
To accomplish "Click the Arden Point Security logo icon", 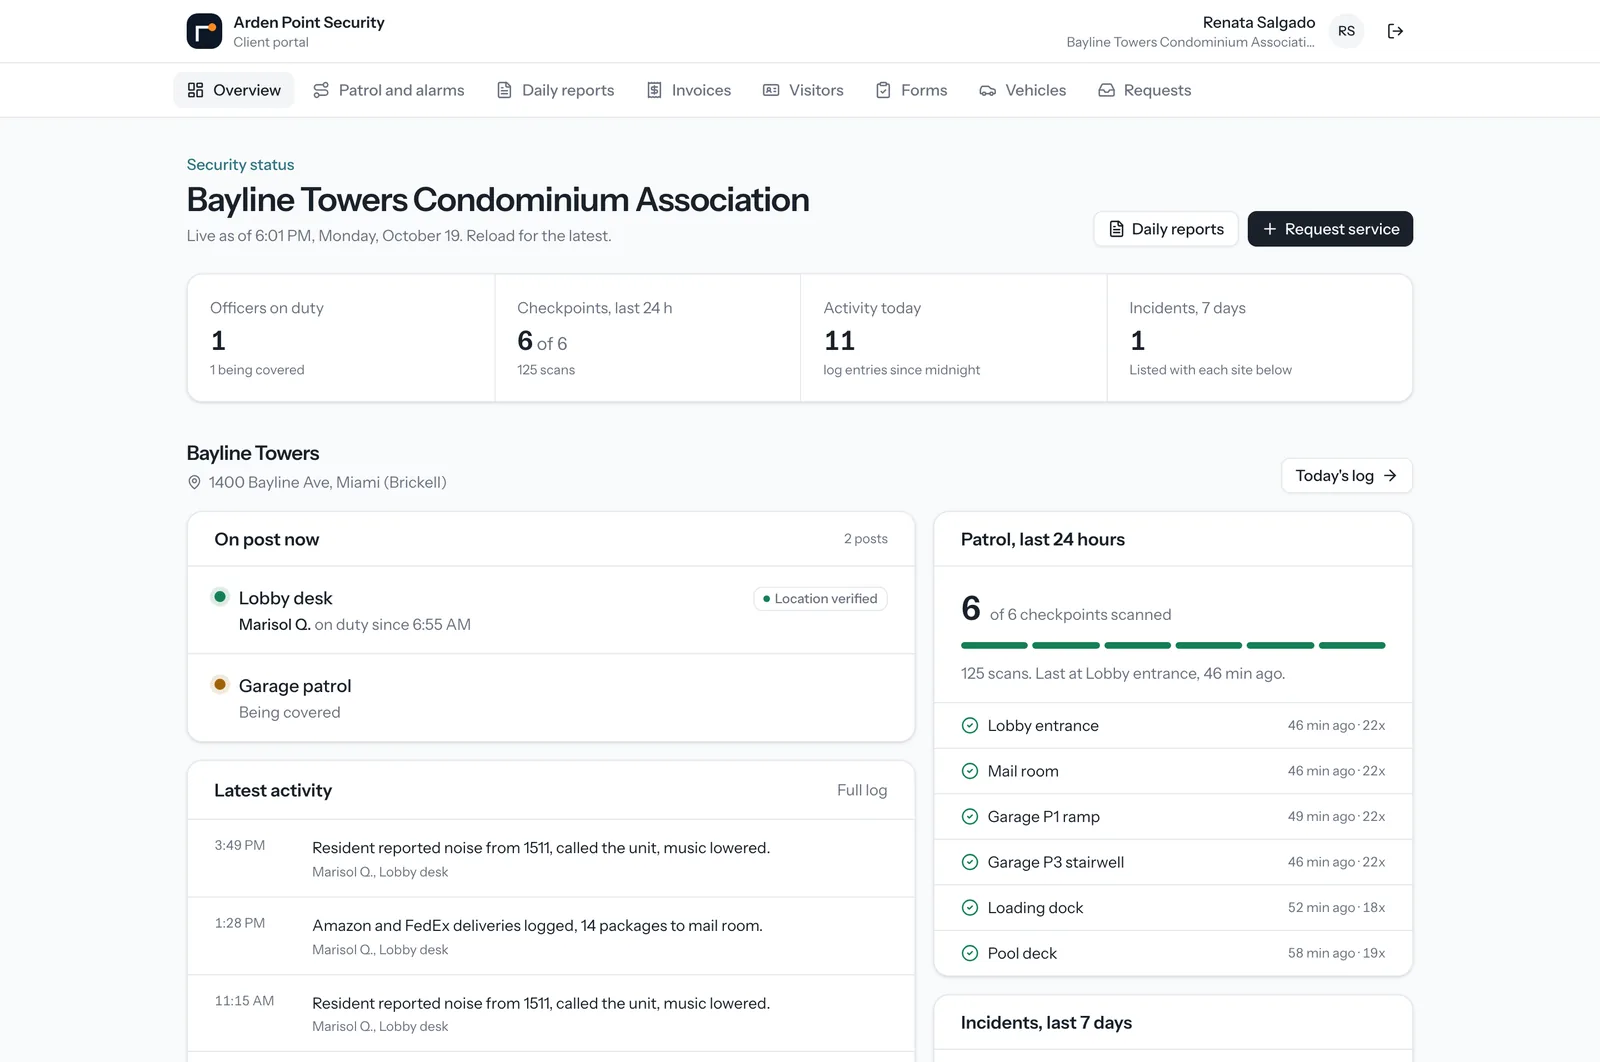I will click(x=204, y=31).
